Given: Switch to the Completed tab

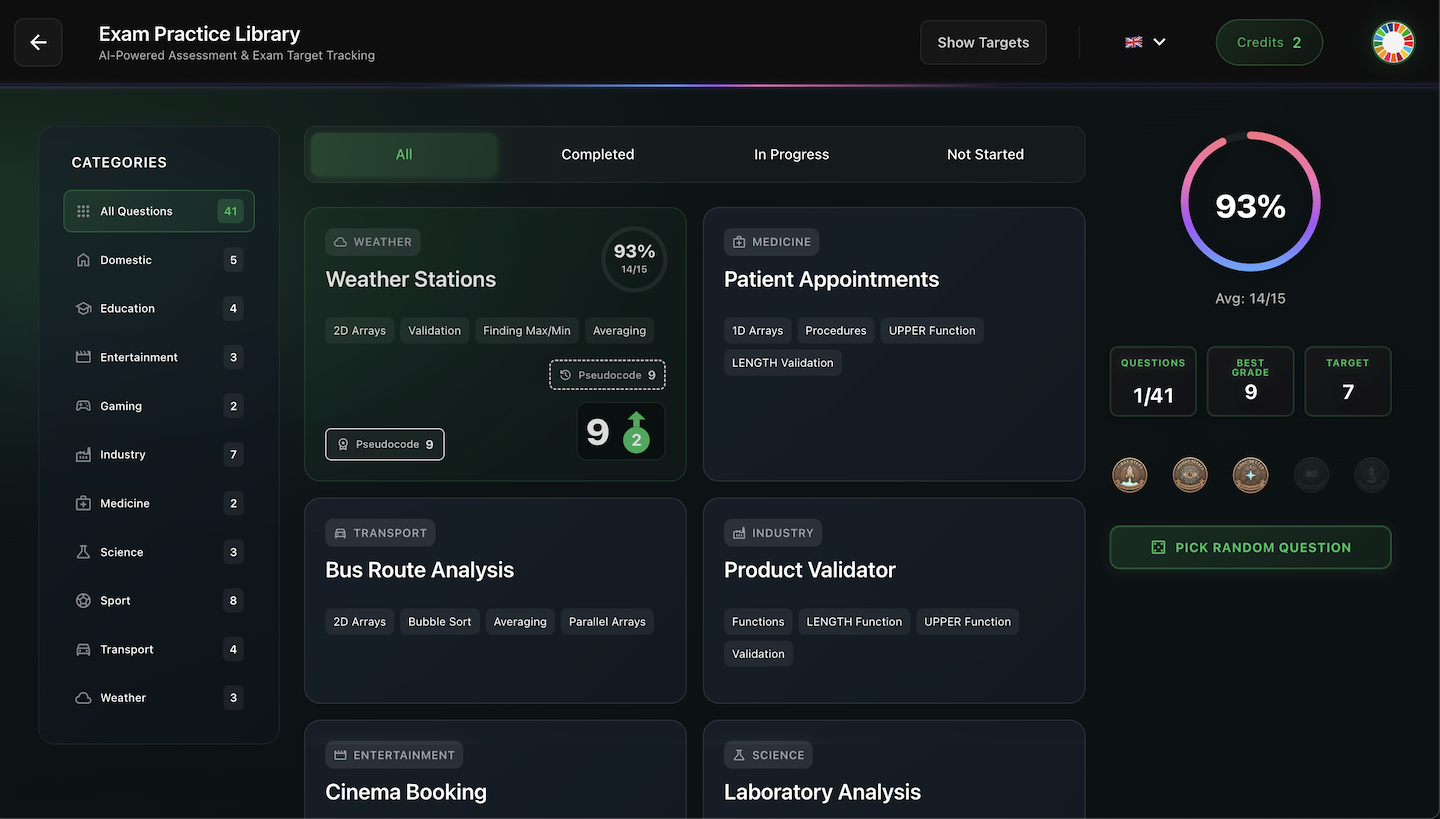Looking at the screenshot, I should pyautogui.click(x=597, y=154).
